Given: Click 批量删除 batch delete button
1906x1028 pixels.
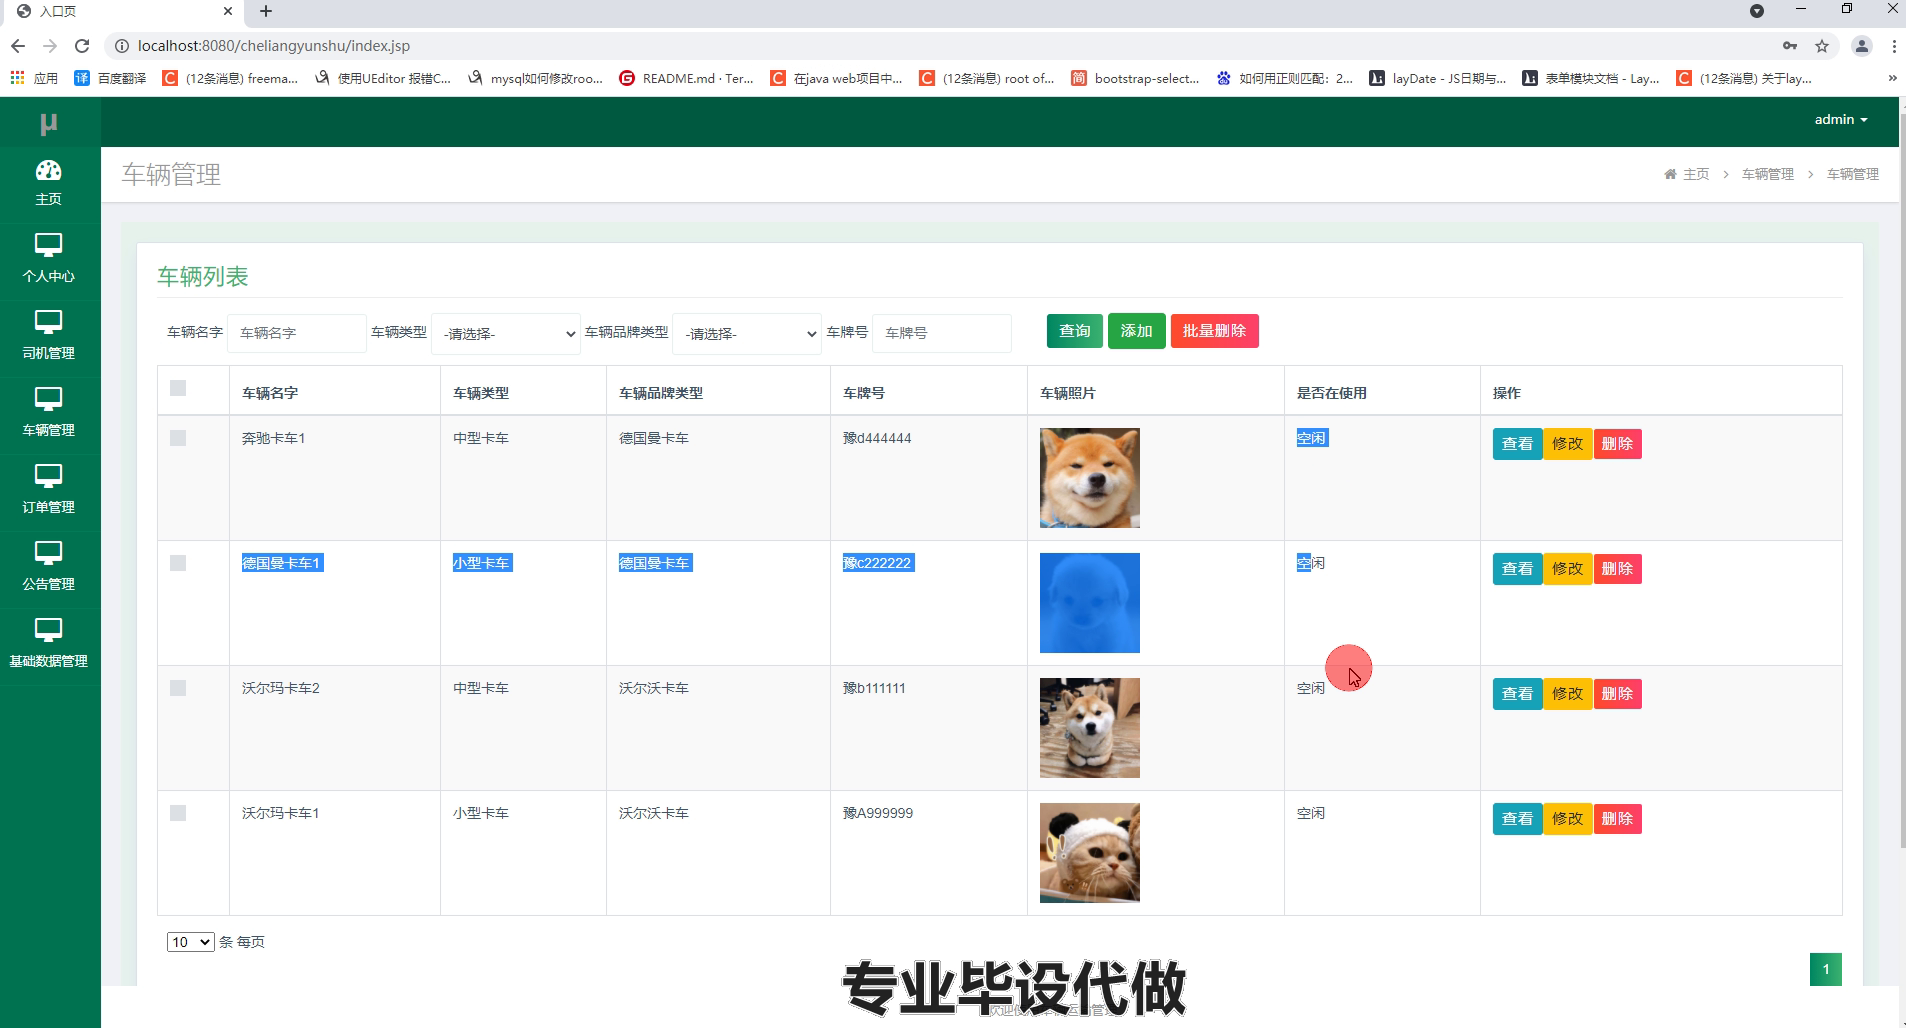Looking at the screenshot, I should click(1214, 331).
